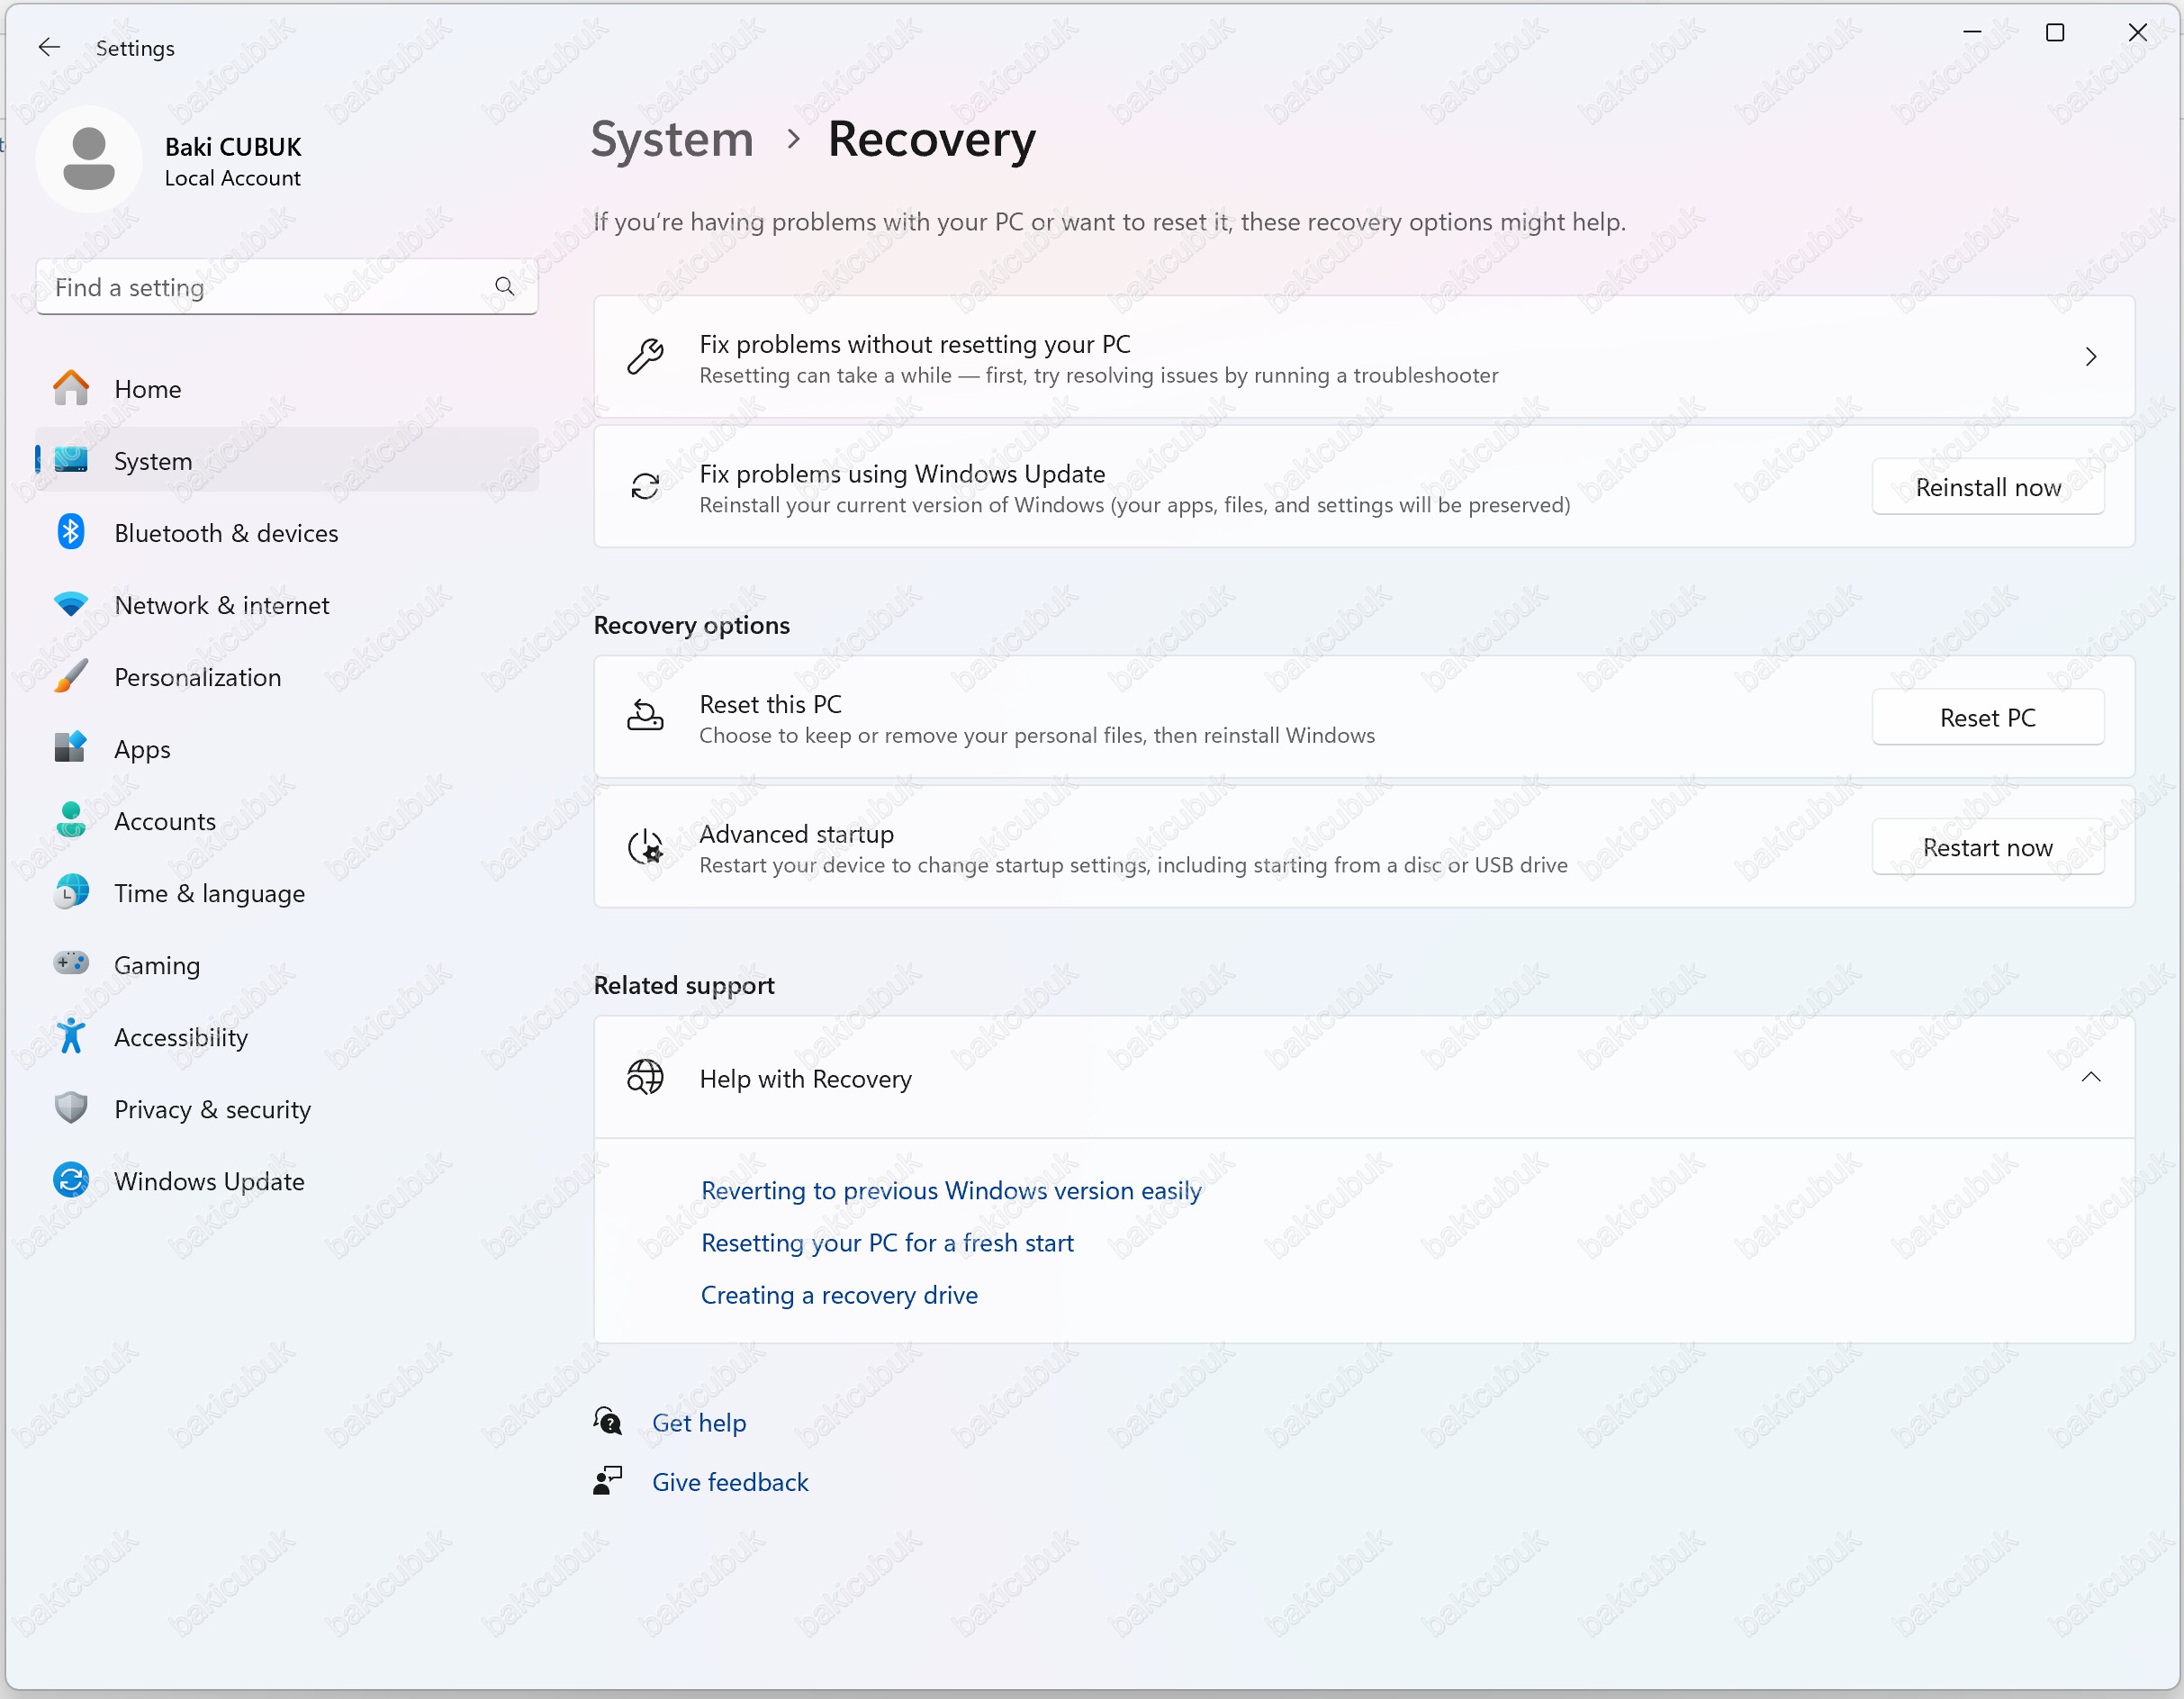Click the user profile avatar

(x=89, y=160)
